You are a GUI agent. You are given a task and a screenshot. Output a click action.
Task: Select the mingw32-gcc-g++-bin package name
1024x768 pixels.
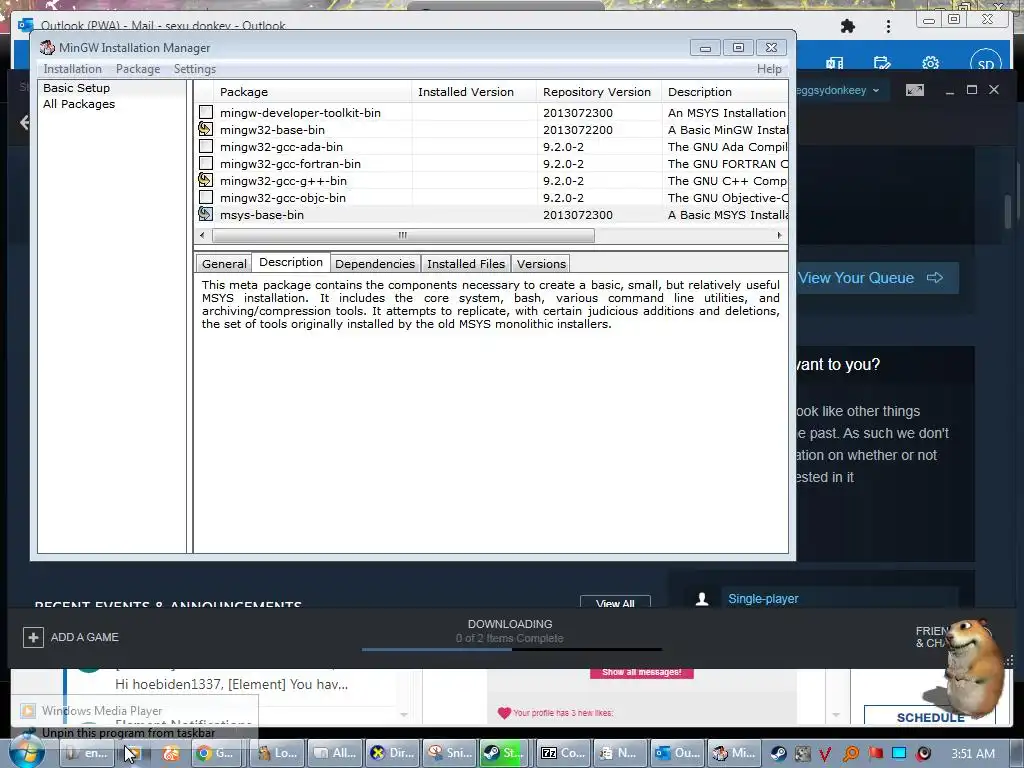coord(283,181)
